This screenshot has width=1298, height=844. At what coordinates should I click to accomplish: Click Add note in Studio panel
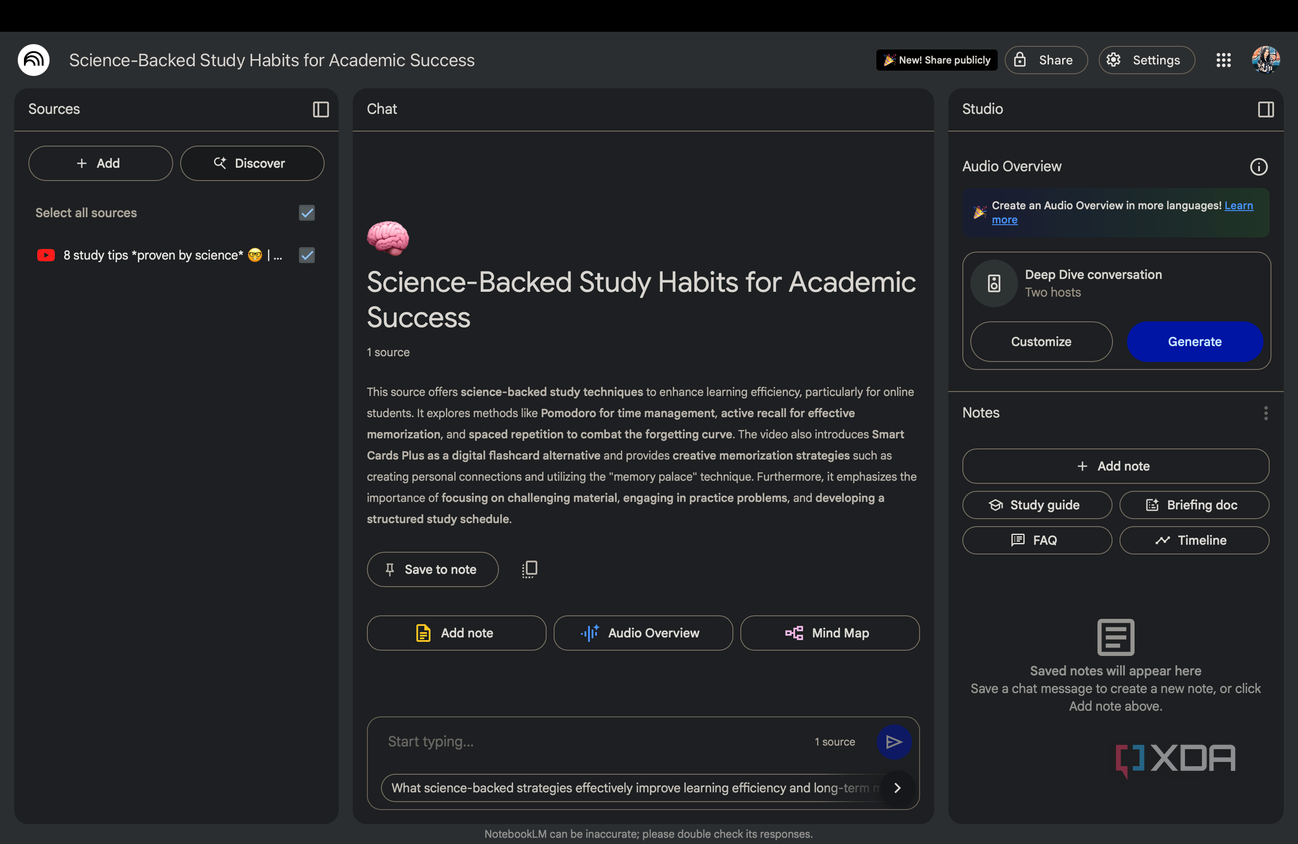(x=1116, y=466)
